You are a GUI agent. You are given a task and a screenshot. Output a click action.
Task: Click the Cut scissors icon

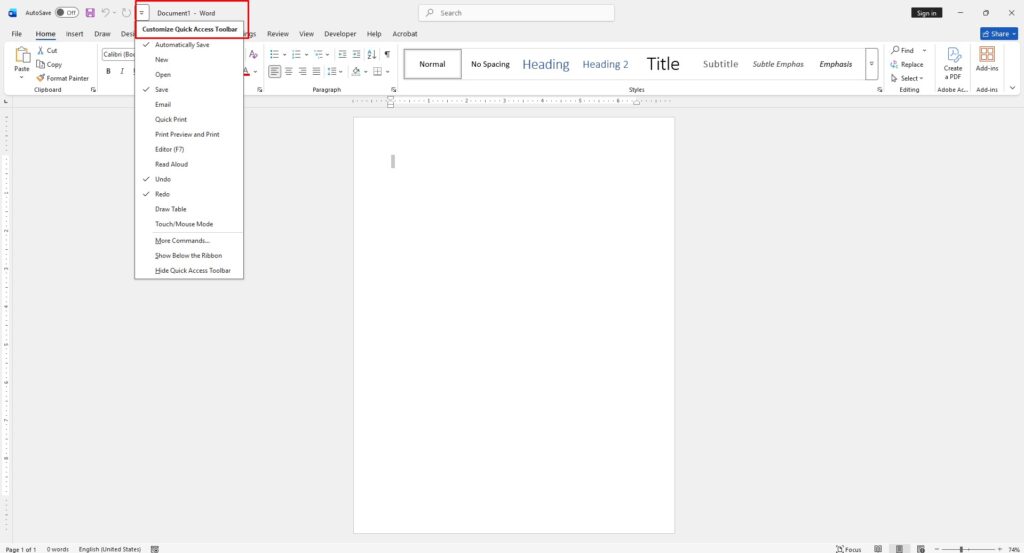point(40,50)
